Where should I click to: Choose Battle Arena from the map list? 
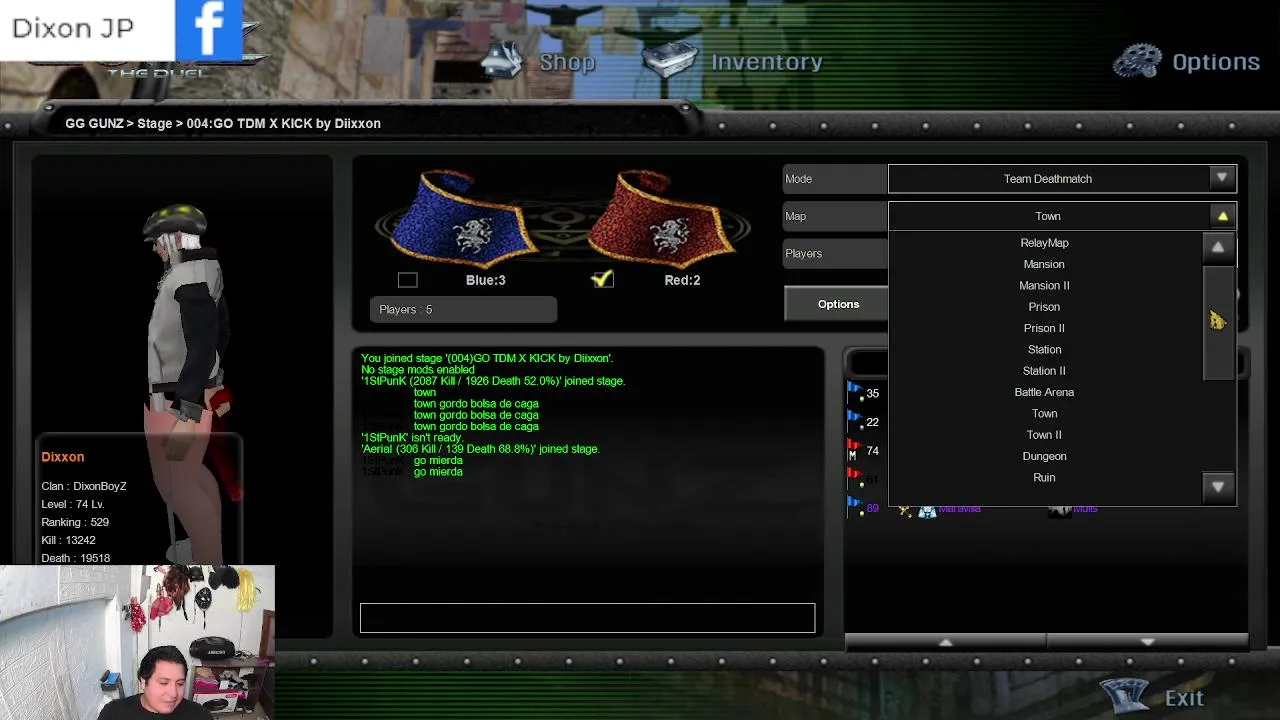(1044, 392)
